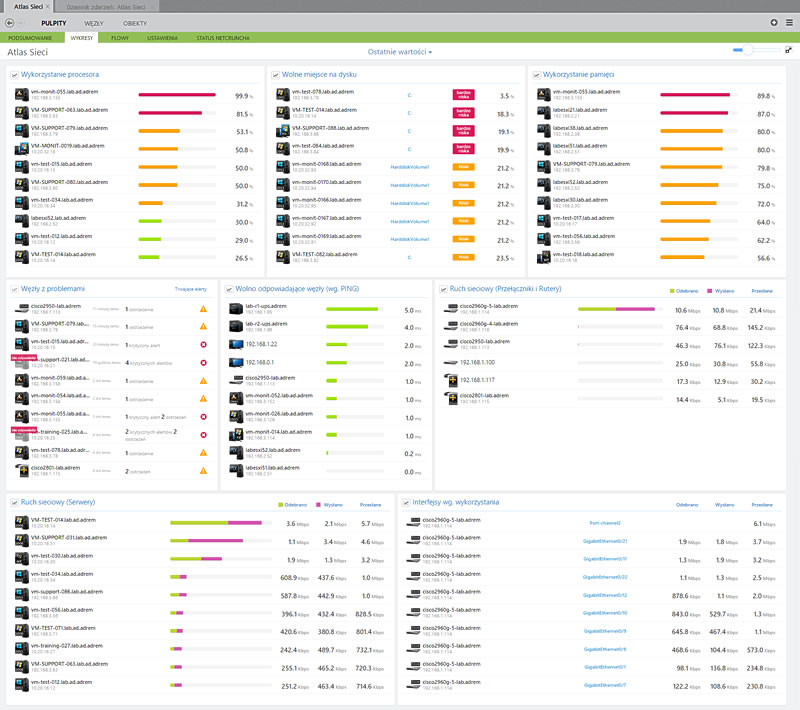Open the WĘZŁY top menu section
This screenshot has height=710, width=800.
point(93,21)
